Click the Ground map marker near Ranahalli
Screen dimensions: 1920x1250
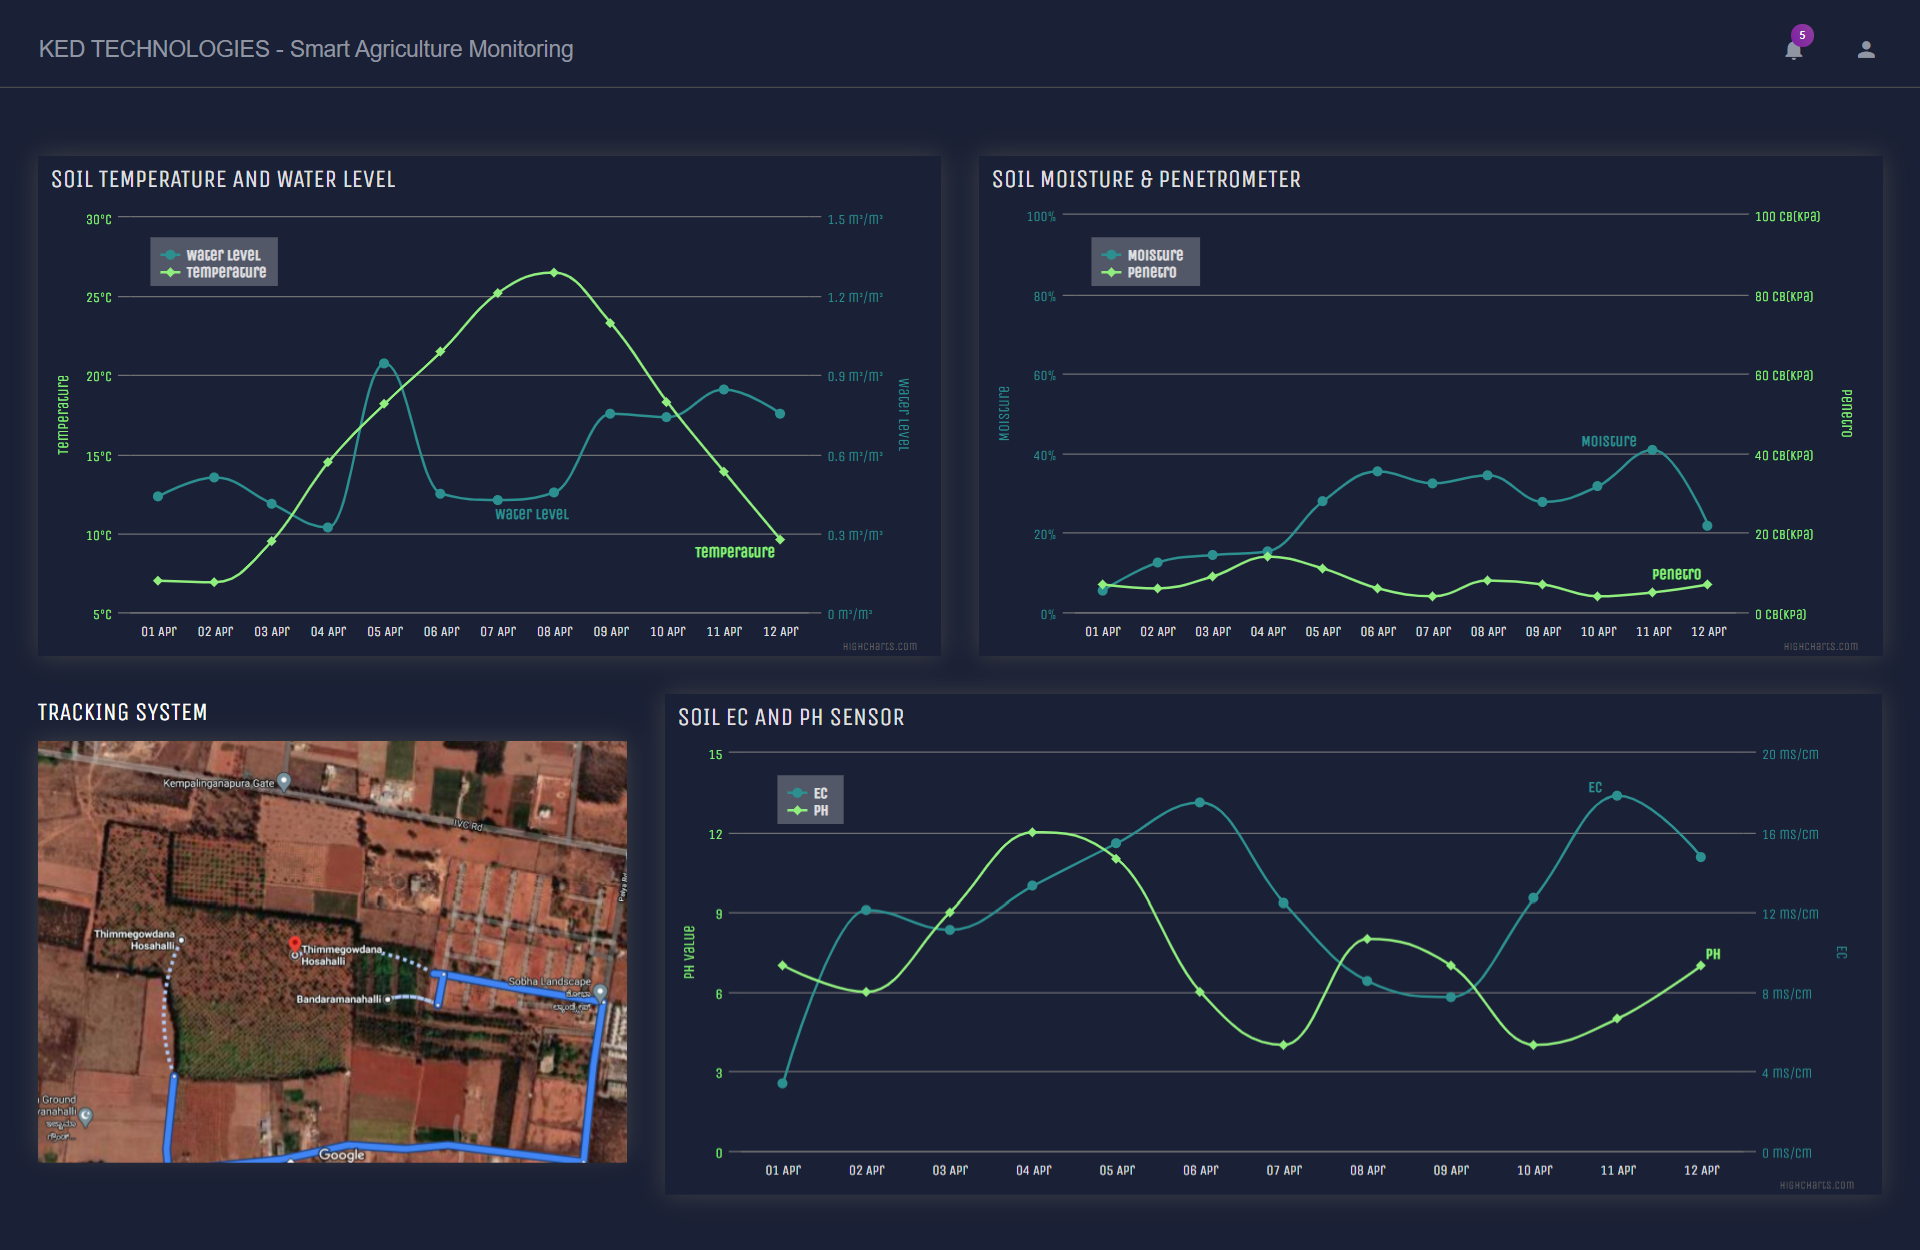tap(86, 1116)
